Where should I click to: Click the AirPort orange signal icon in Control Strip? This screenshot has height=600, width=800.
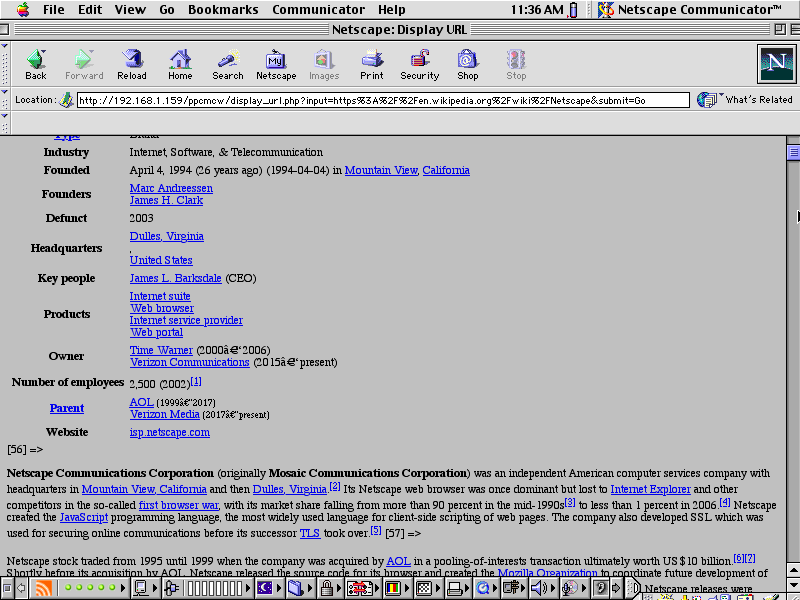(43, 588)
